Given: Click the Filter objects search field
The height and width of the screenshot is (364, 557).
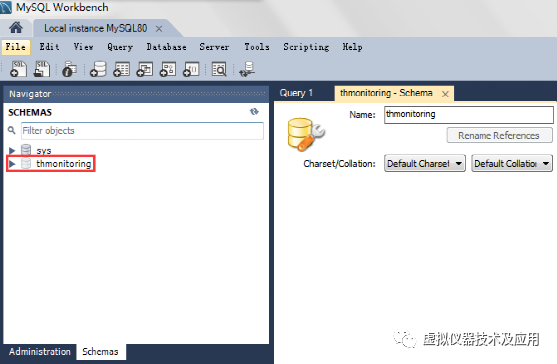Looking at the screenshot, I should tap(142, 131).
